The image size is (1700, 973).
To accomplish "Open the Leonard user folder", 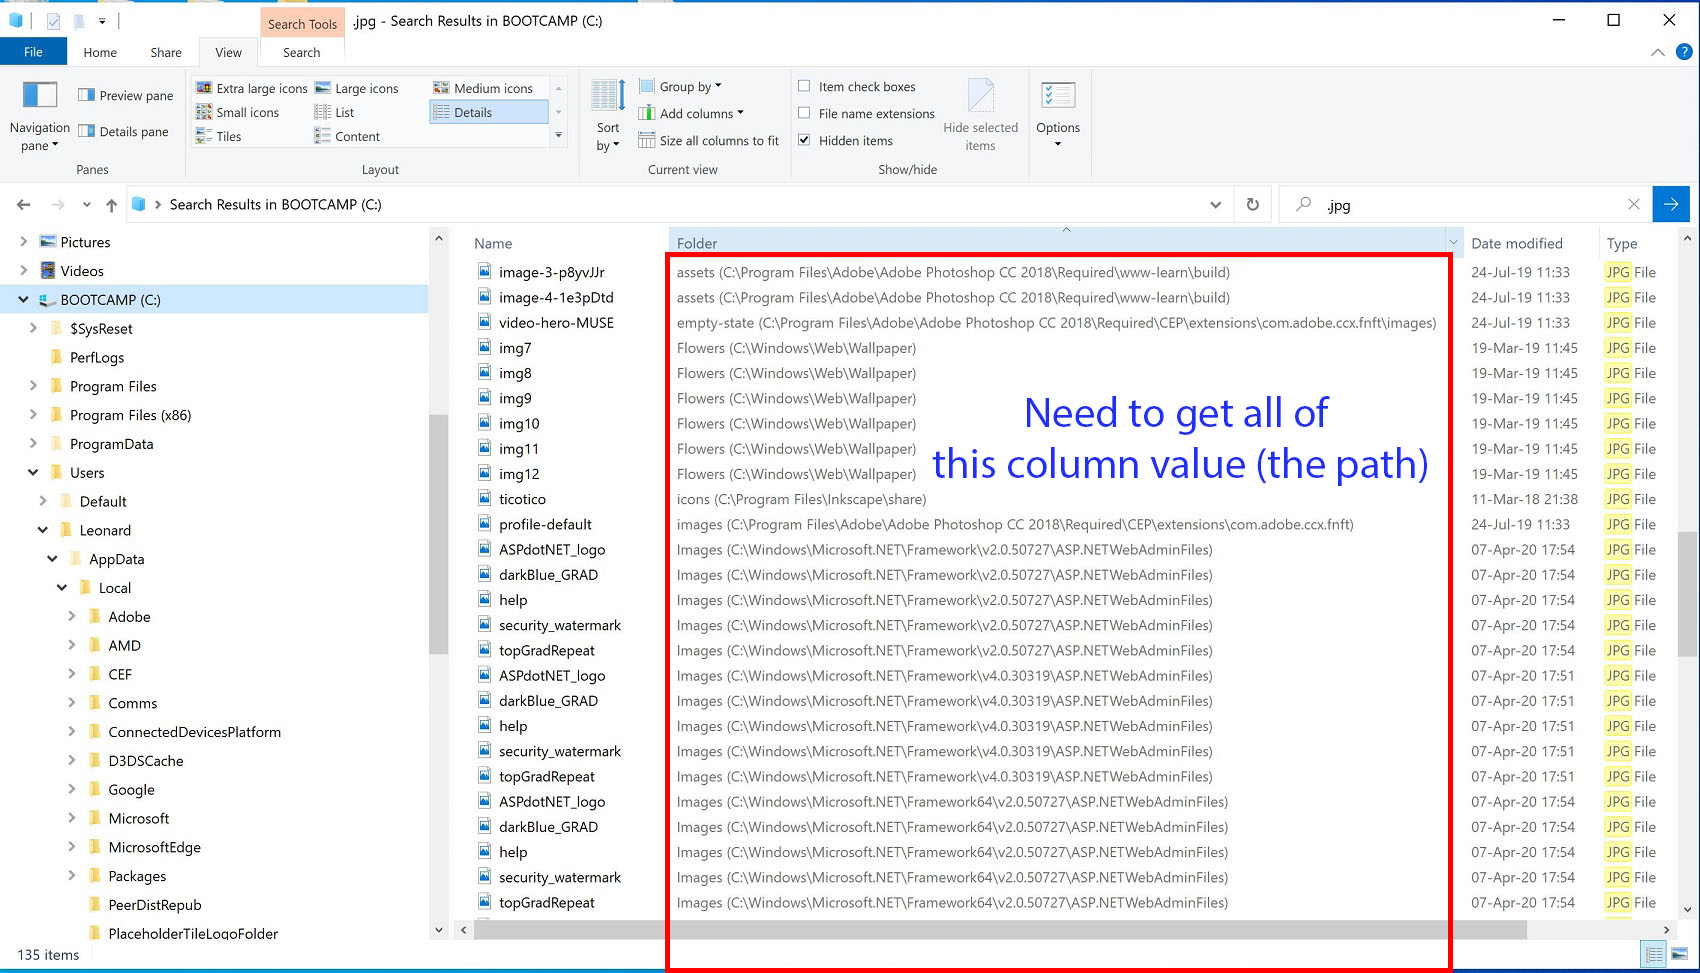I will [x=105, y=530].
